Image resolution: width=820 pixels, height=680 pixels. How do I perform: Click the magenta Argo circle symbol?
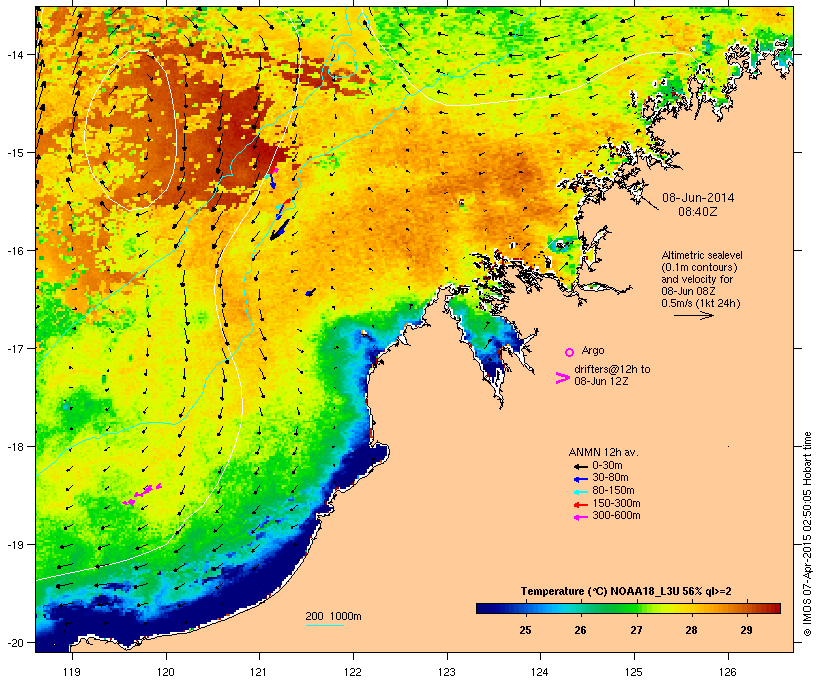tap(570, 352)
